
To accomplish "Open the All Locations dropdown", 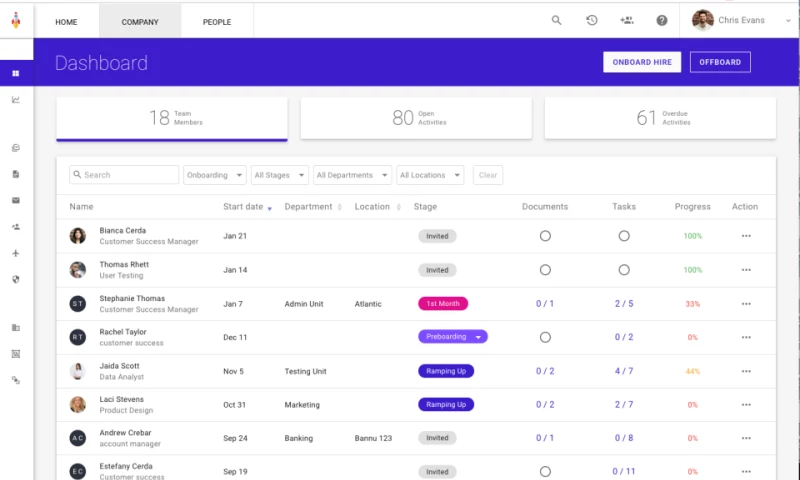I will point(430,175).
